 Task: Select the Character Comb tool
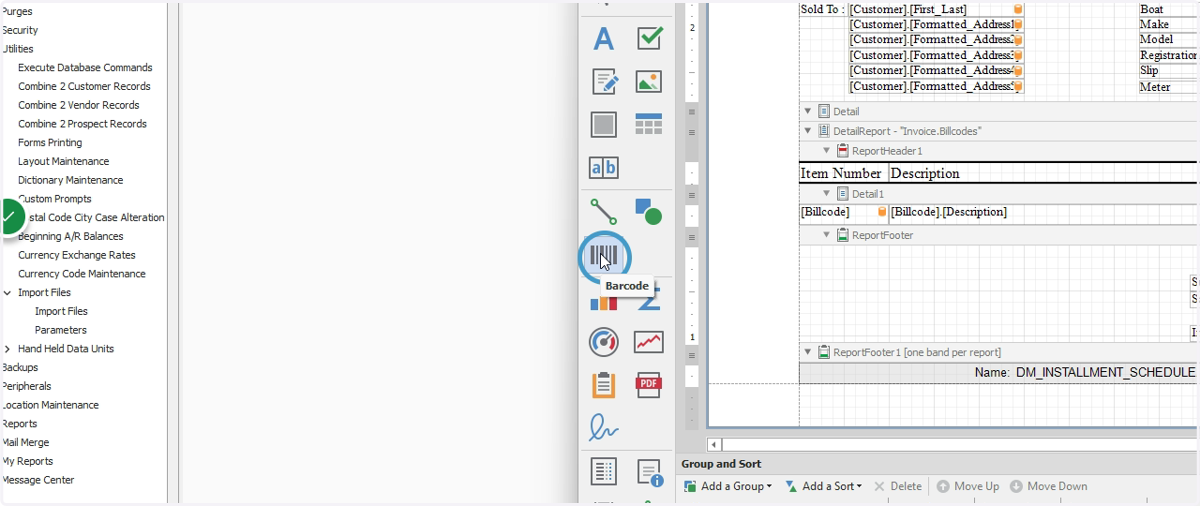point(603,168)
